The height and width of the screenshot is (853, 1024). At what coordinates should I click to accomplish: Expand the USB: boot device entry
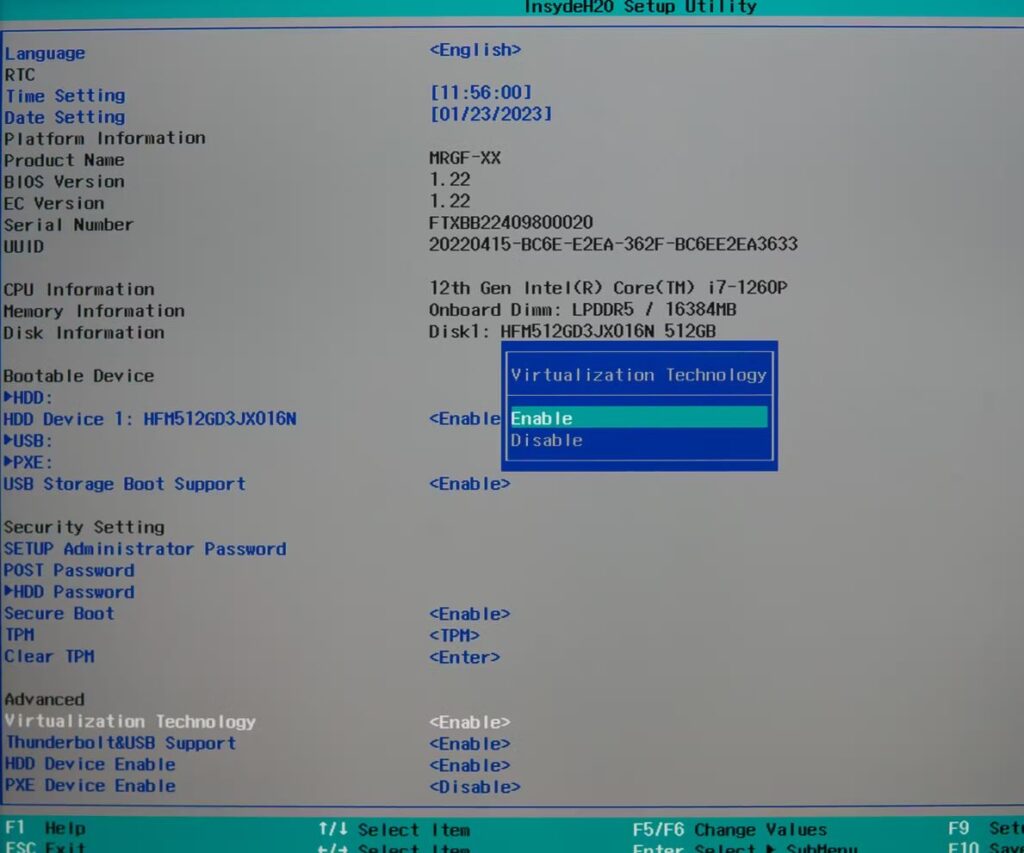pos(28,441)
